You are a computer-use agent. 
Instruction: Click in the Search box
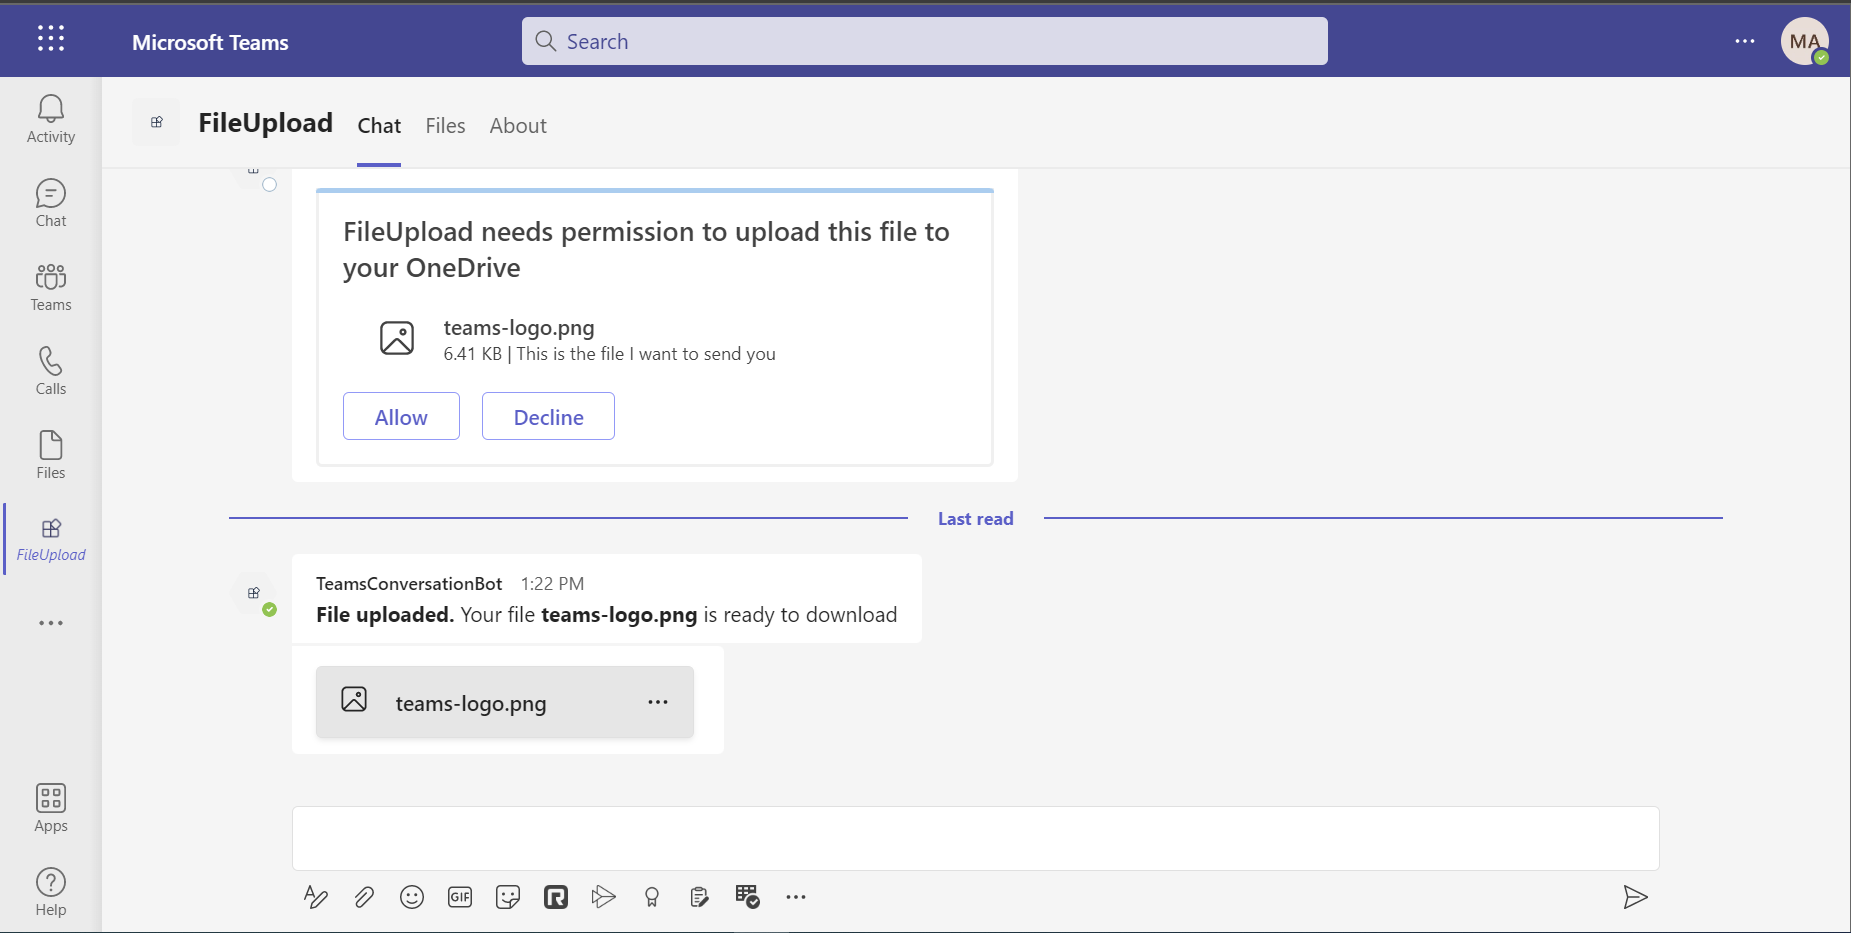pos(924,41)
